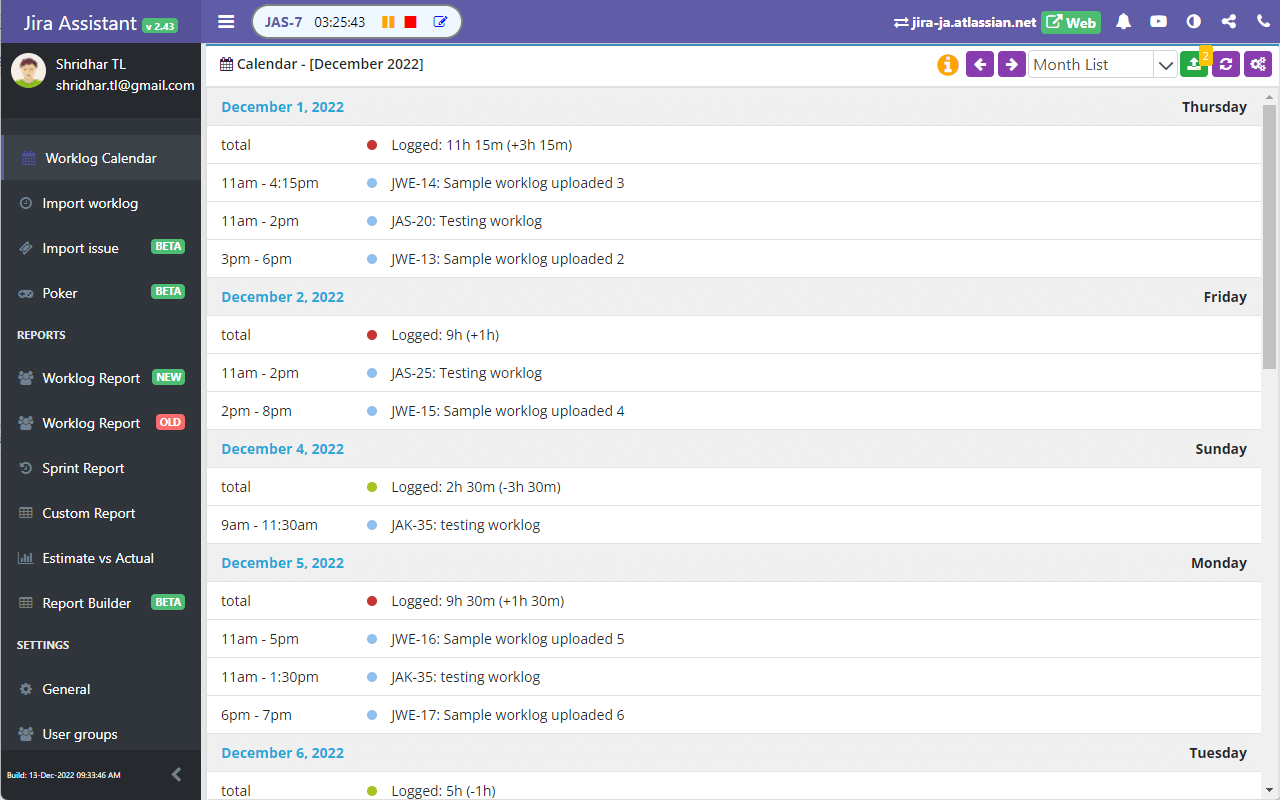Click Logged: 2h 30m total entry
The height and width of the screenshot is (800, 1280).
click(x=476, y=487)
